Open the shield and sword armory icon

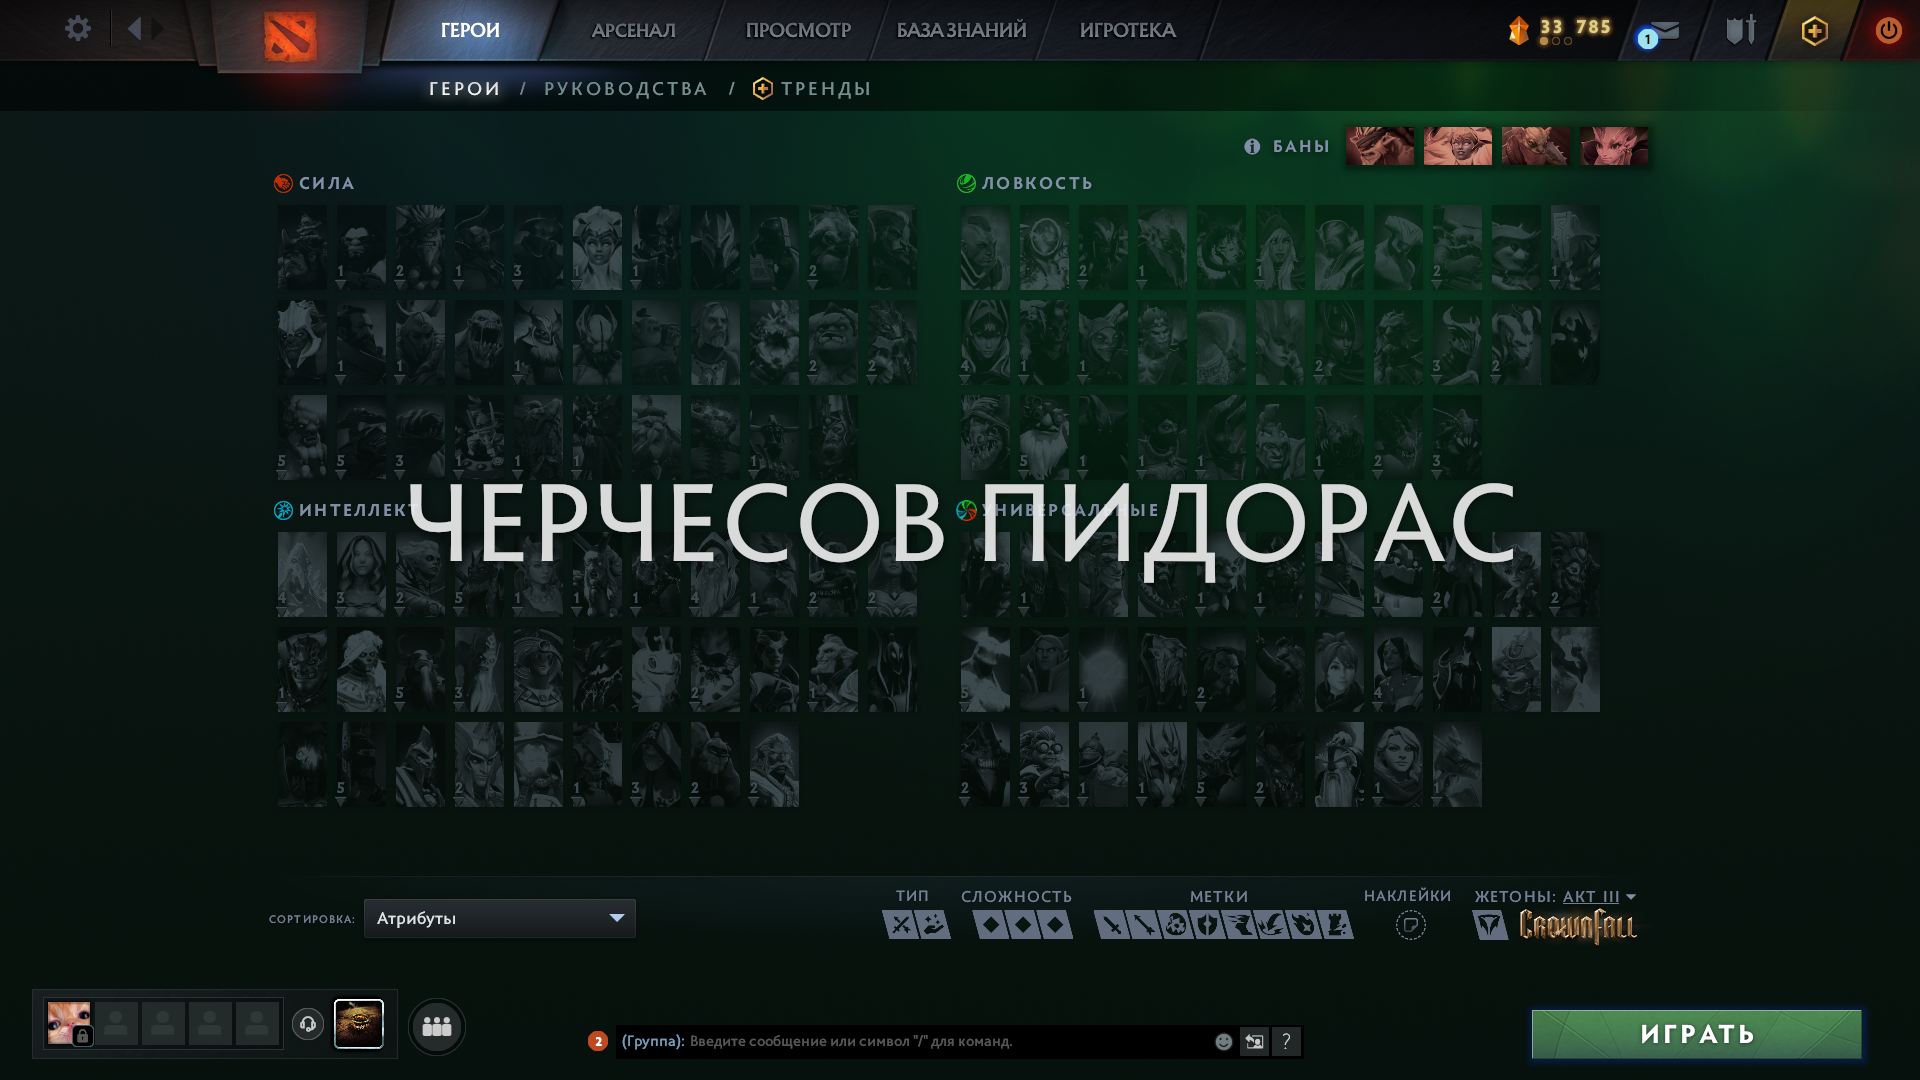(x=1741, y=30)
